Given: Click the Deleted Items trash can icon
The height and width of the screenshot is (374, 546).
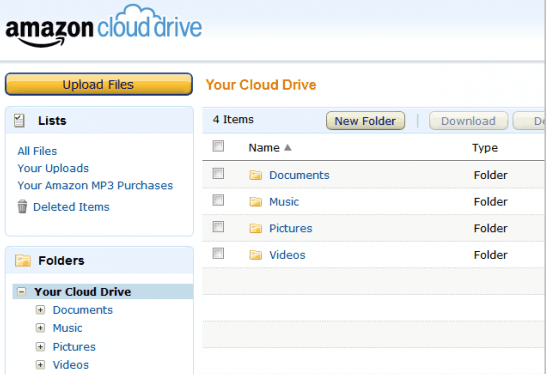Looking at the screenshot, I should [x=22, y=206].
